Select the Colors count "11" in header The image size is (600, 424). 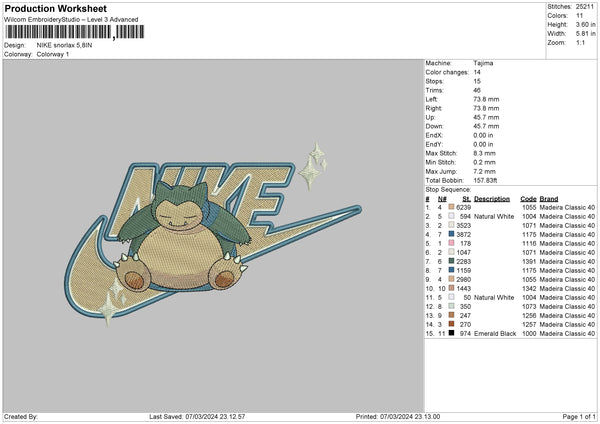pyautogui.click(x=579, y=16)
